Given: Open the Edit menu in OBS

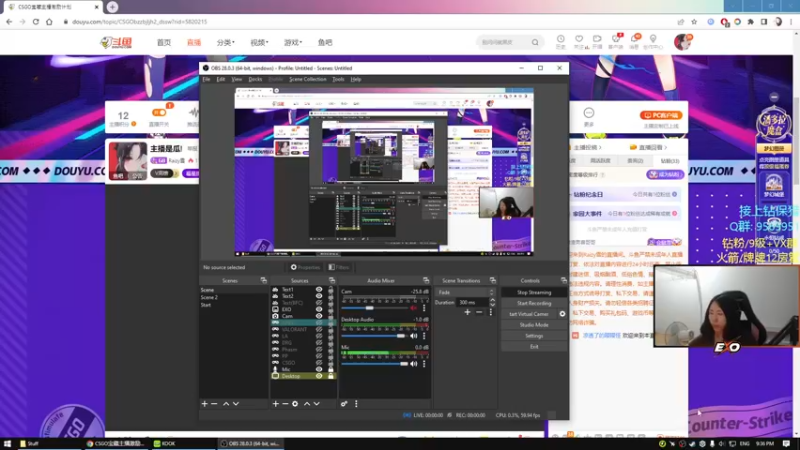Looking at the screenshot, I should (220, 79).
